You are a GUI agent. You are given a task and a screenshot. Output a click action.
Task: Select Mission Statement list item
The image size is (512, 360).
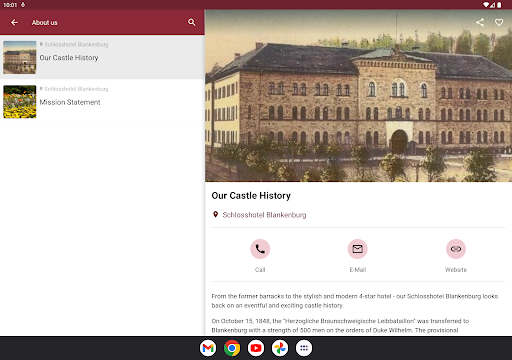coord(102,102)
